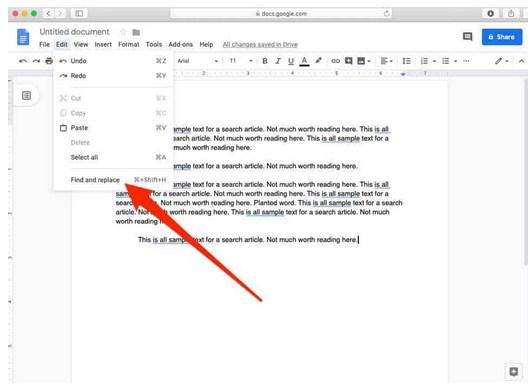Hide the menus with the up chevron

pyautogui.click(x=521, y=61)
